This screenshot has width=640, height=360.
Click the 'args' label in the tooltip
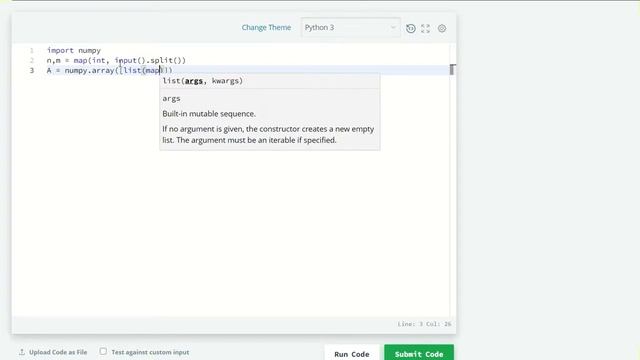(x=171, y=99)
